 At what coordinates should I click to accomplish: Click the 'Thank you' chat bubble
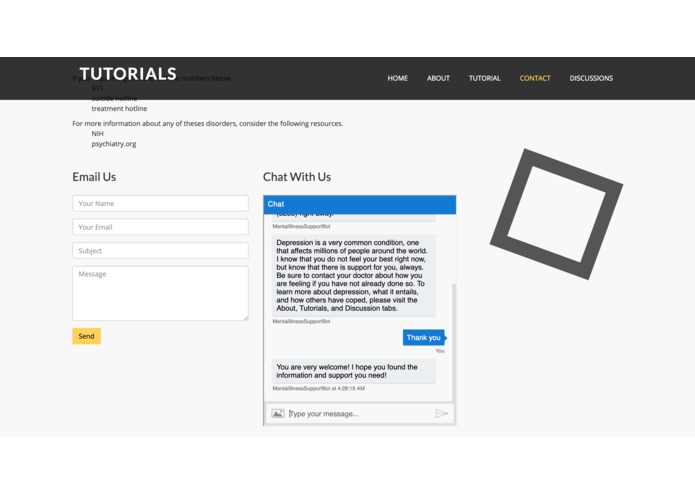click(x=424, y=338)
